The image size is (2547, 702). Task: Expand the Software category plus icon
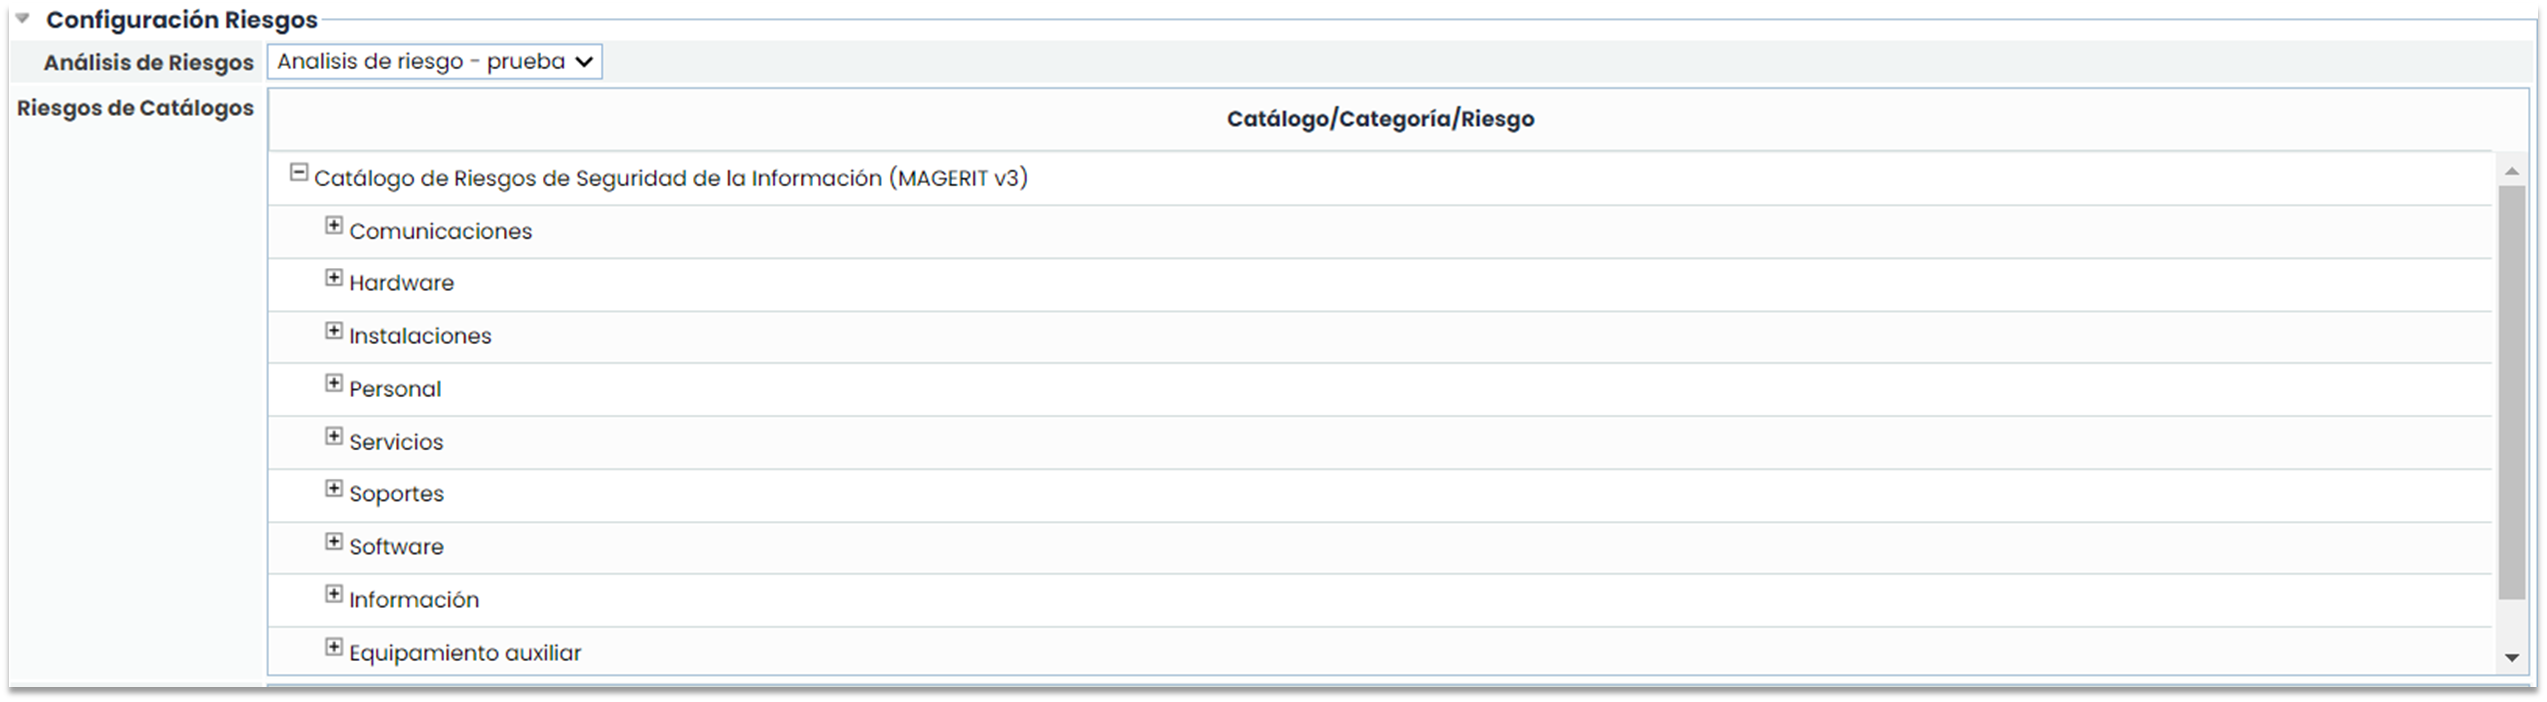pos(334,542)
